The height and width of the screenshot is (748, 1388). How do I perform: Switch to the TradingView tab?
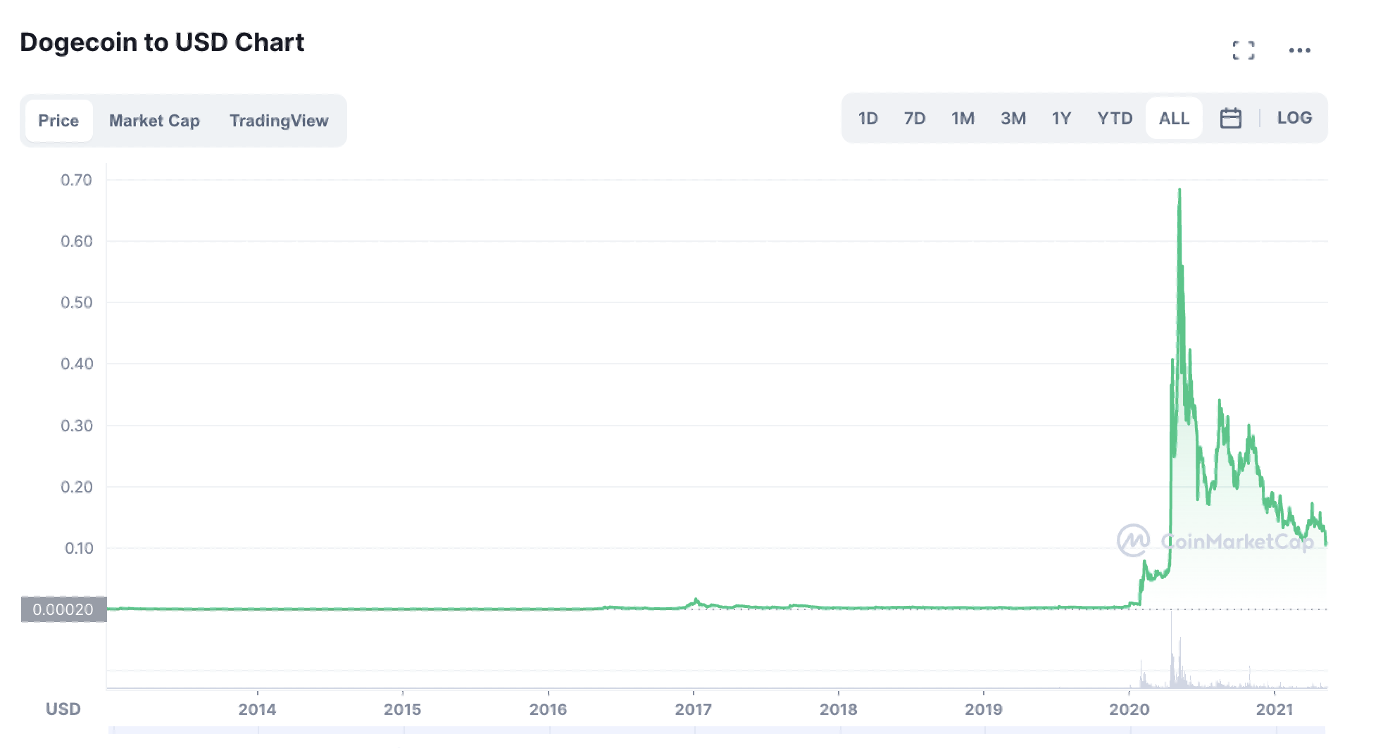pos(279,120)
